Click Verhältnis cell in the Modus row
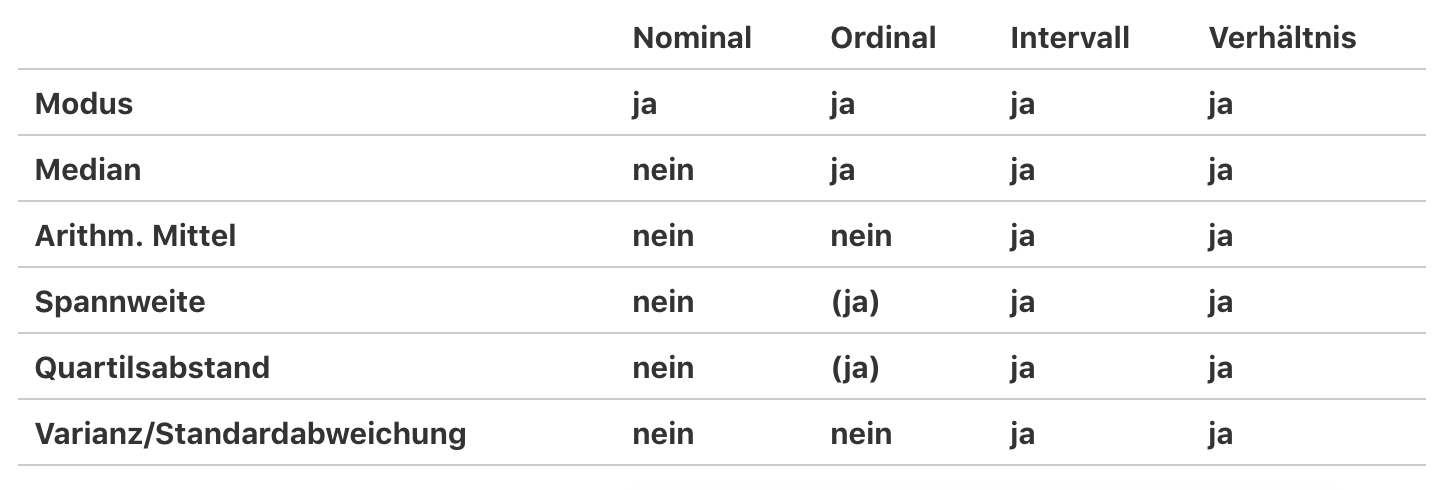 click(1220, 103)
